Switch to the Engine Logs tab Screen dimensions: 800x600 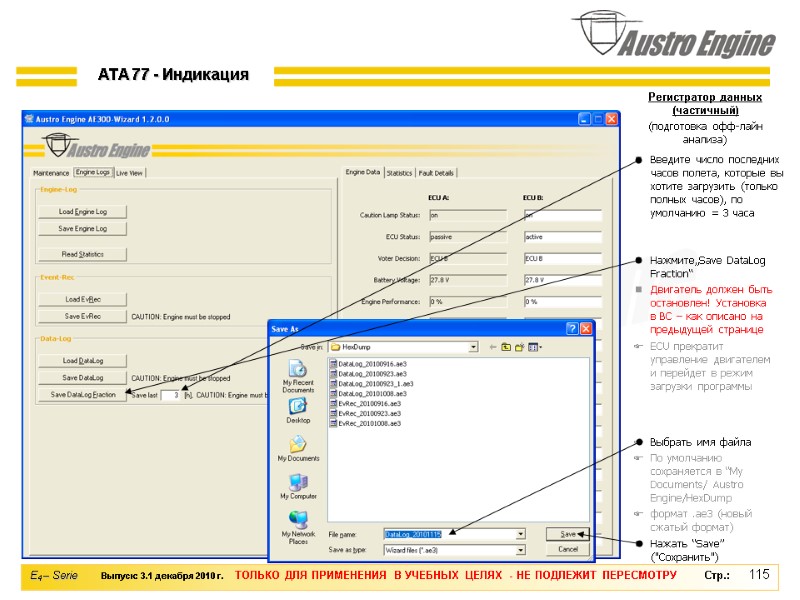click(x=93, y=172)
